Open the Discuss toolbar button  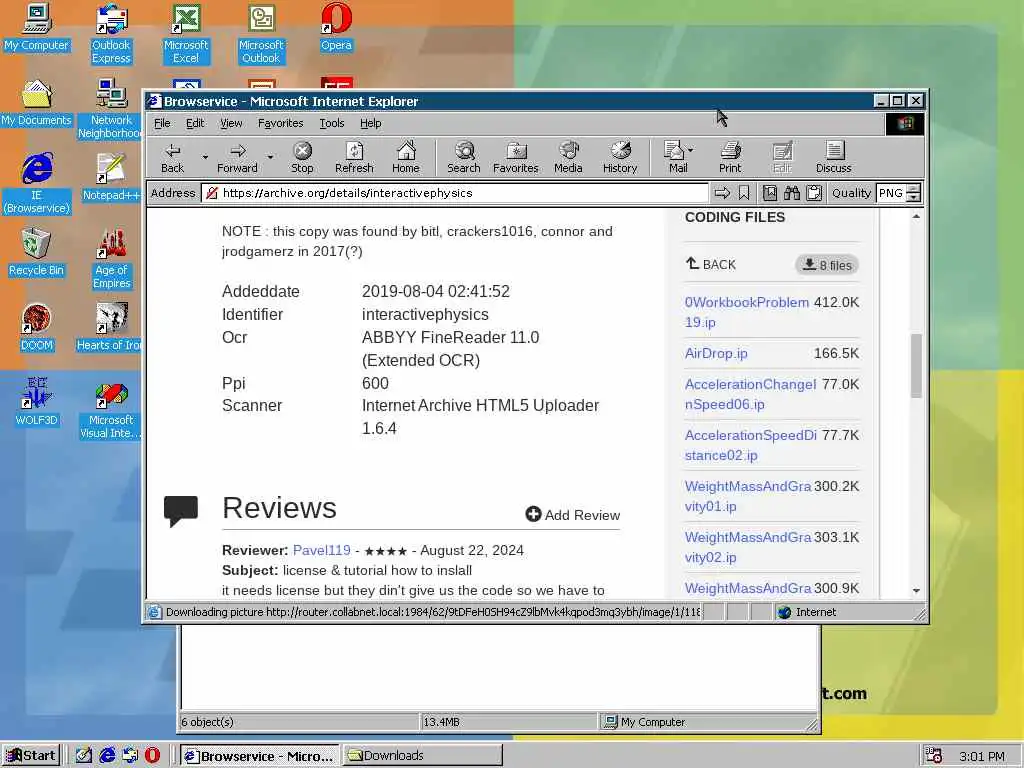tap(834, 158)
